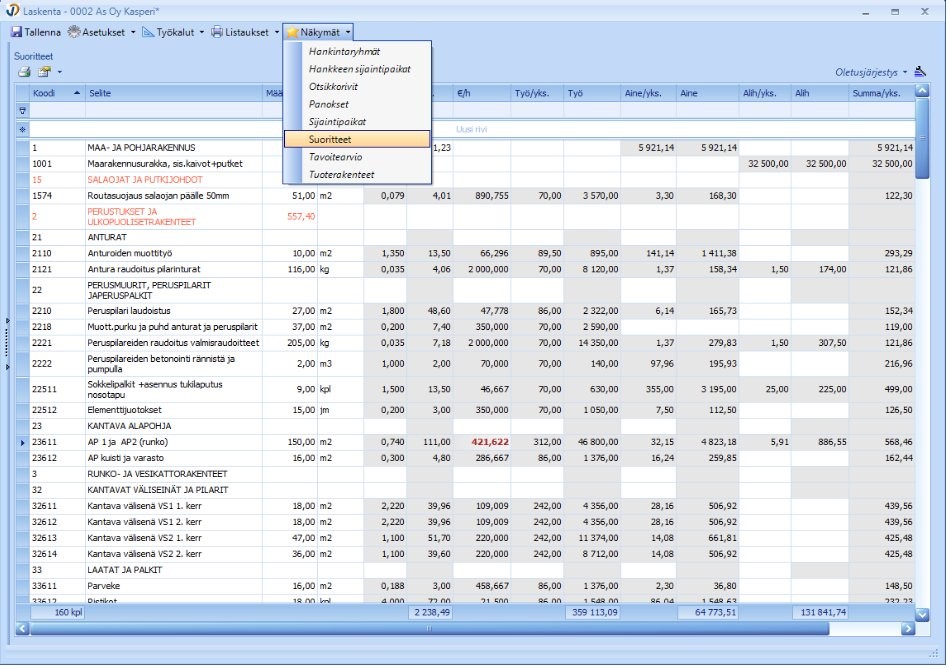Click the Työ/yks. column header

point(537,93)
